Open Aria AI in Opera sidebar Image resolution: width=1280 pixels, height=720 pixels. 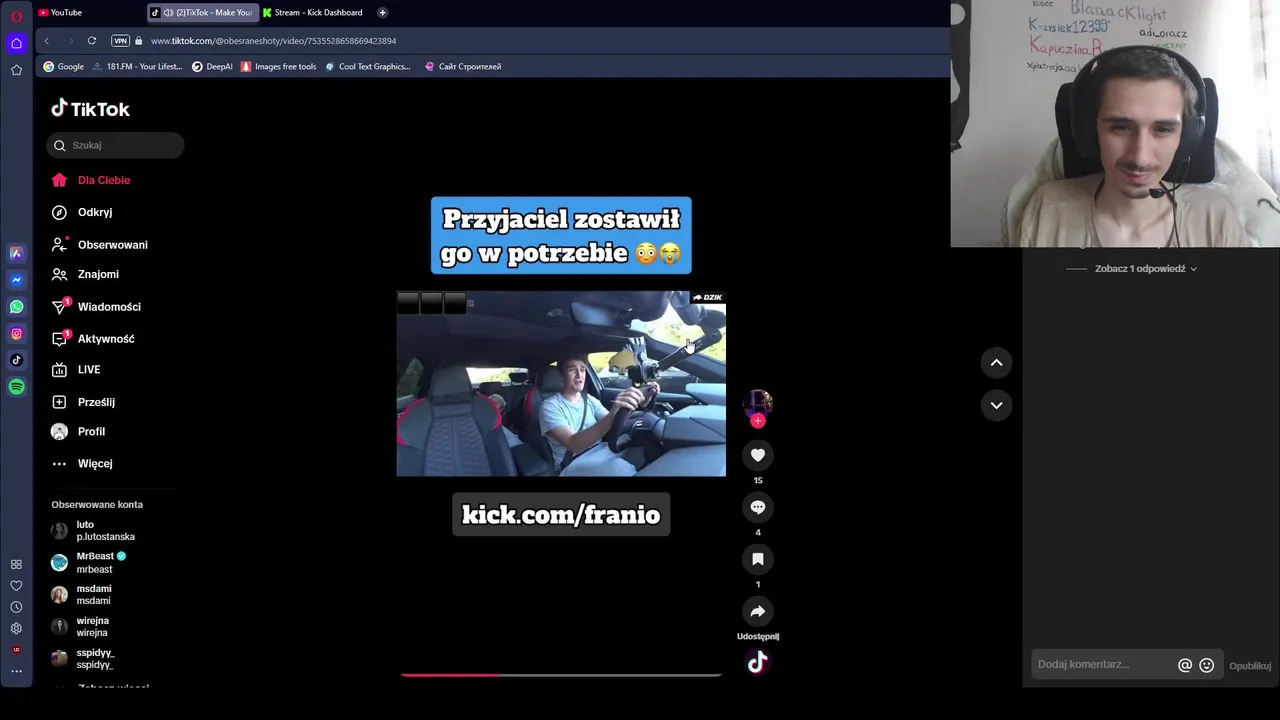pyautogui.click(x=16, y=254)
